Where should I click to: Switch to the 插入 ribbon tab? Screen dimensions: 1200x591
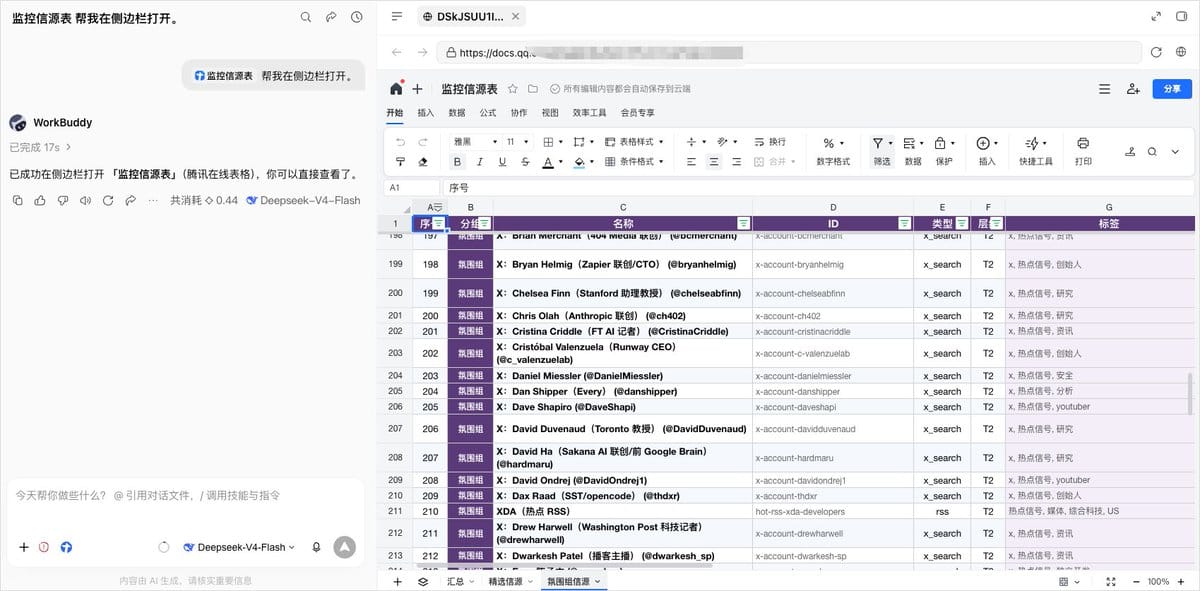point(426,113)
